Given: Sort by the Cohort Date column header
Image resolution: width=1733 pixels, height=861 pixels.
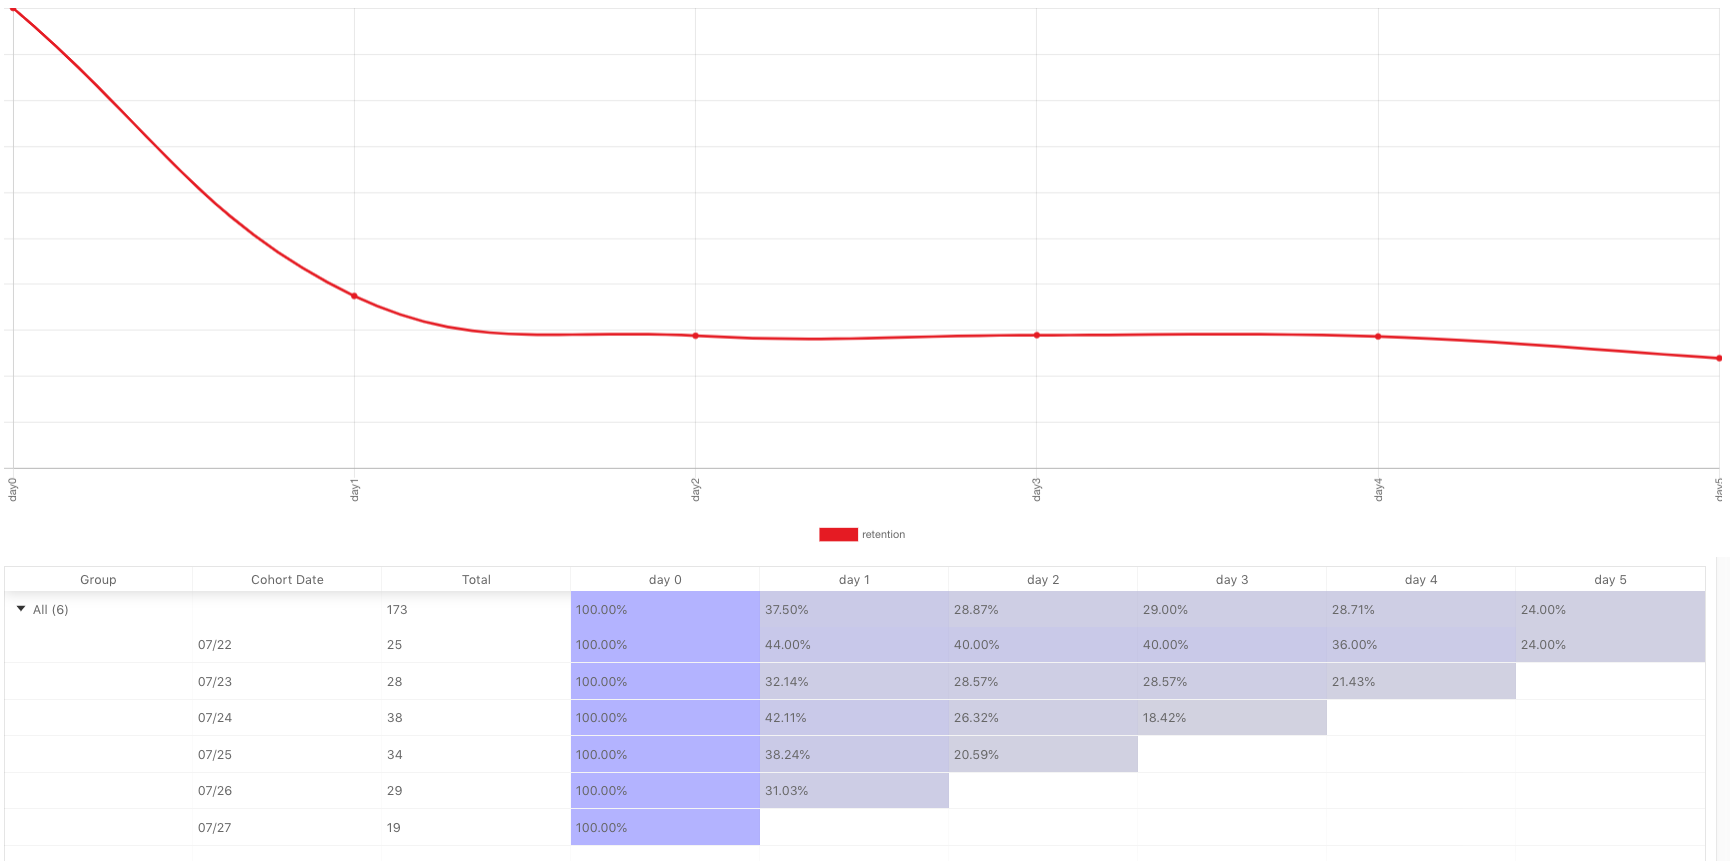Looking at the screenshot, I should (x=287, y=580).
